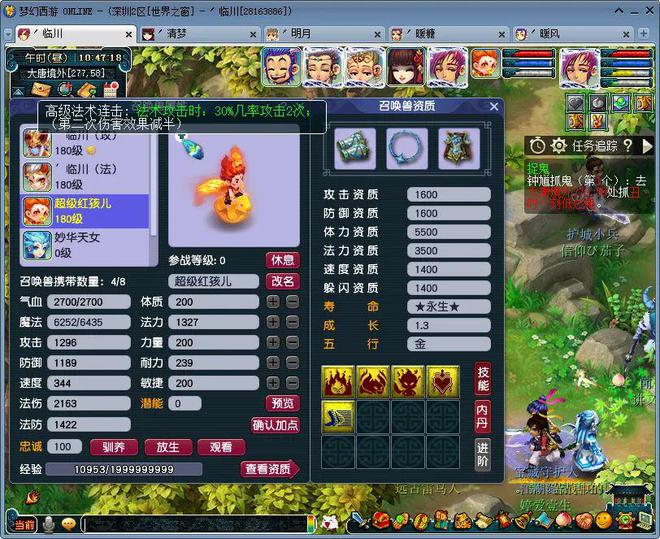Image resolution: width=660 pixels, height=539 pixels.
Task: Open the 技能 side tab
Action: coord(483,378)
